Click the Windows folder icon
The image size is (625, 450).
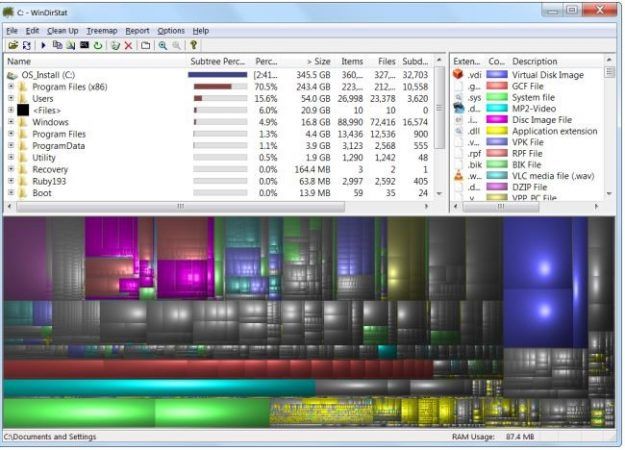(x=23, y=122)
